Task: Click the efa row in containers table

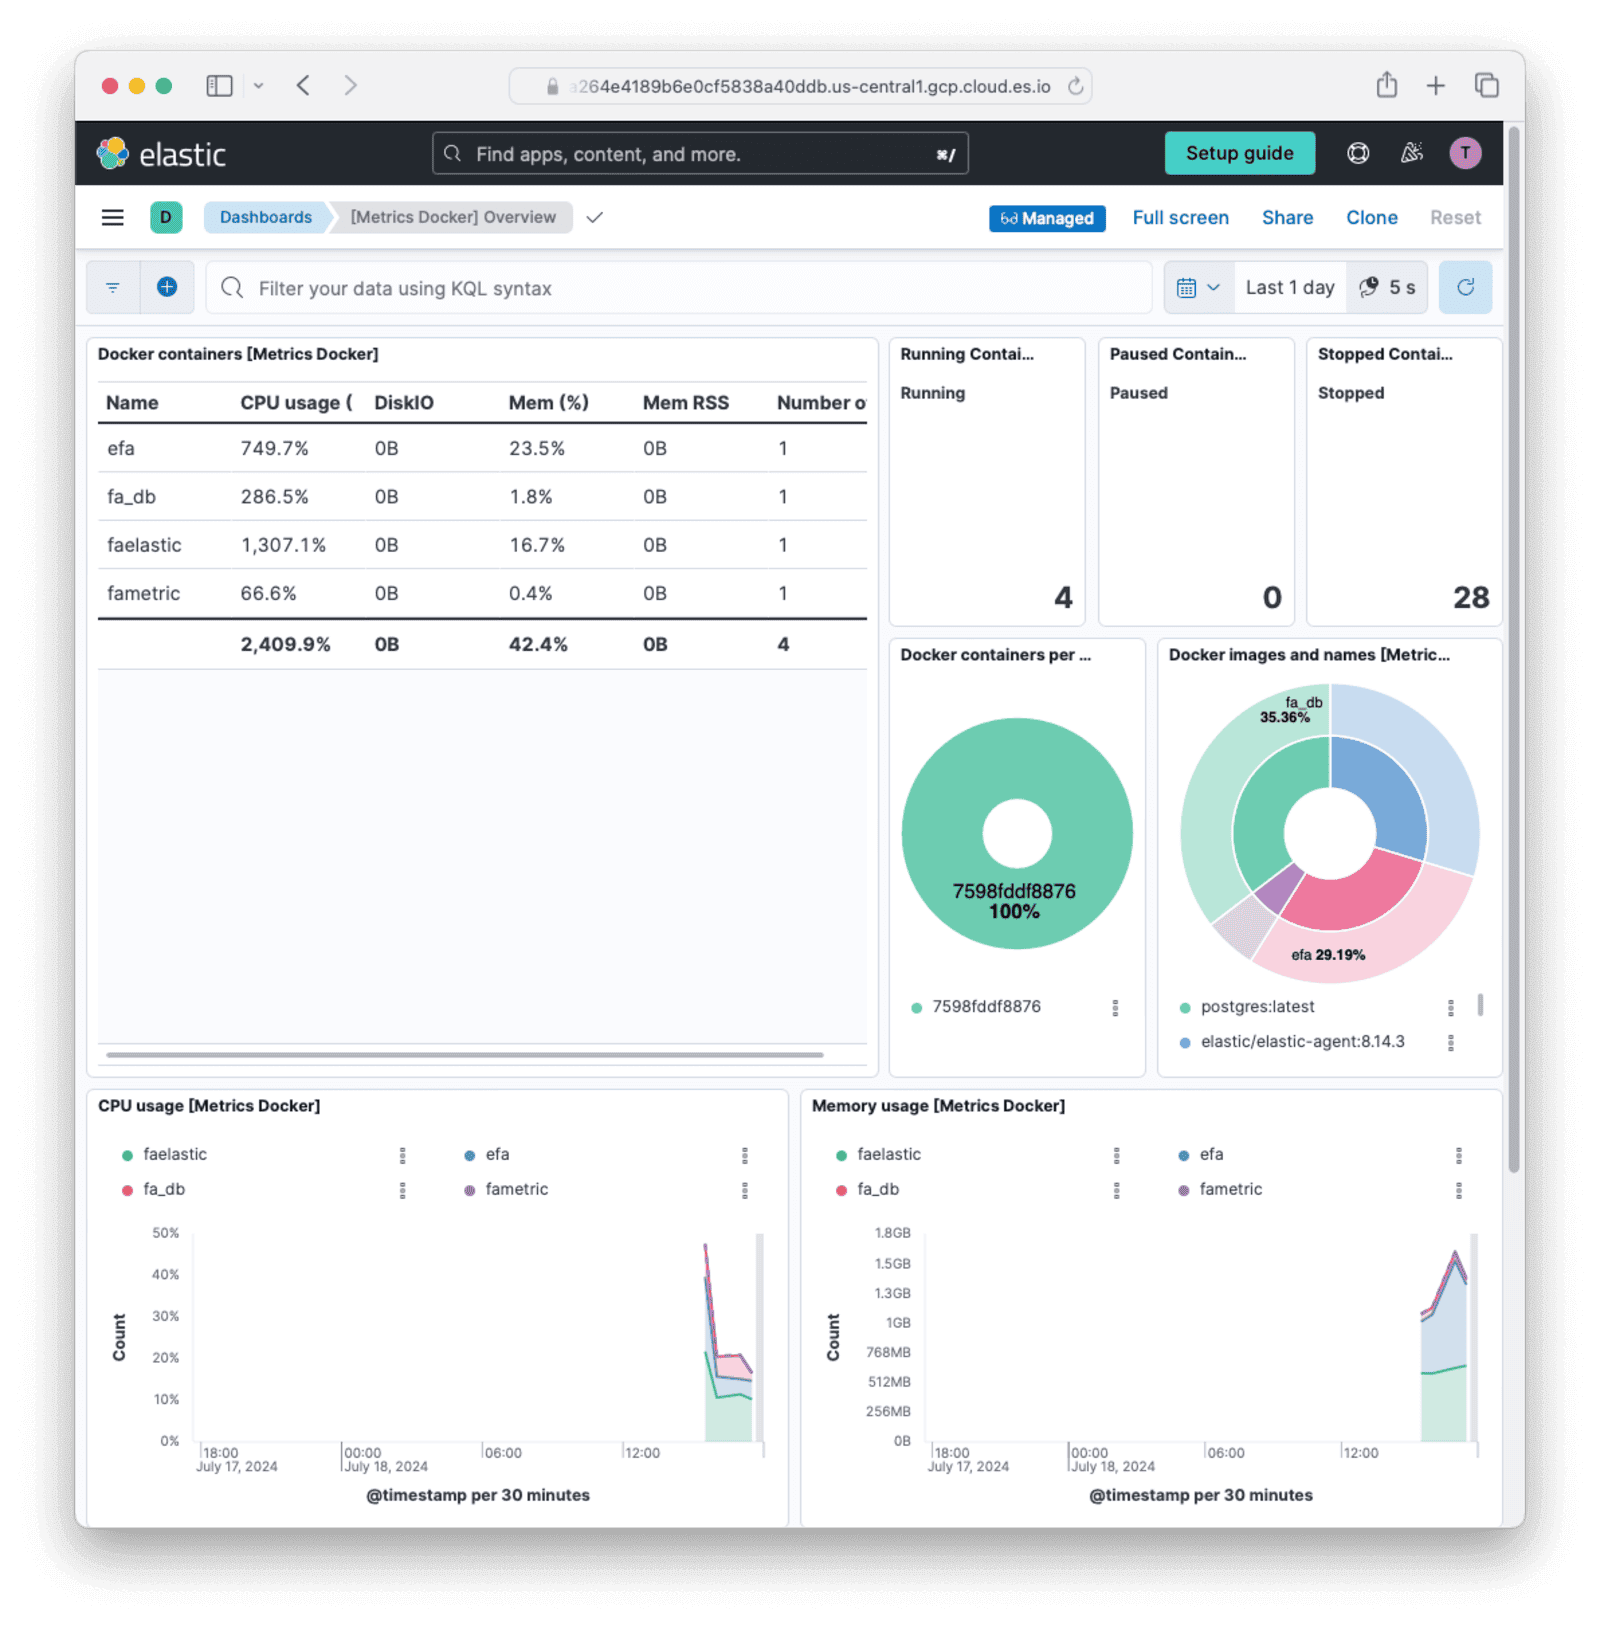Action: 482,448
